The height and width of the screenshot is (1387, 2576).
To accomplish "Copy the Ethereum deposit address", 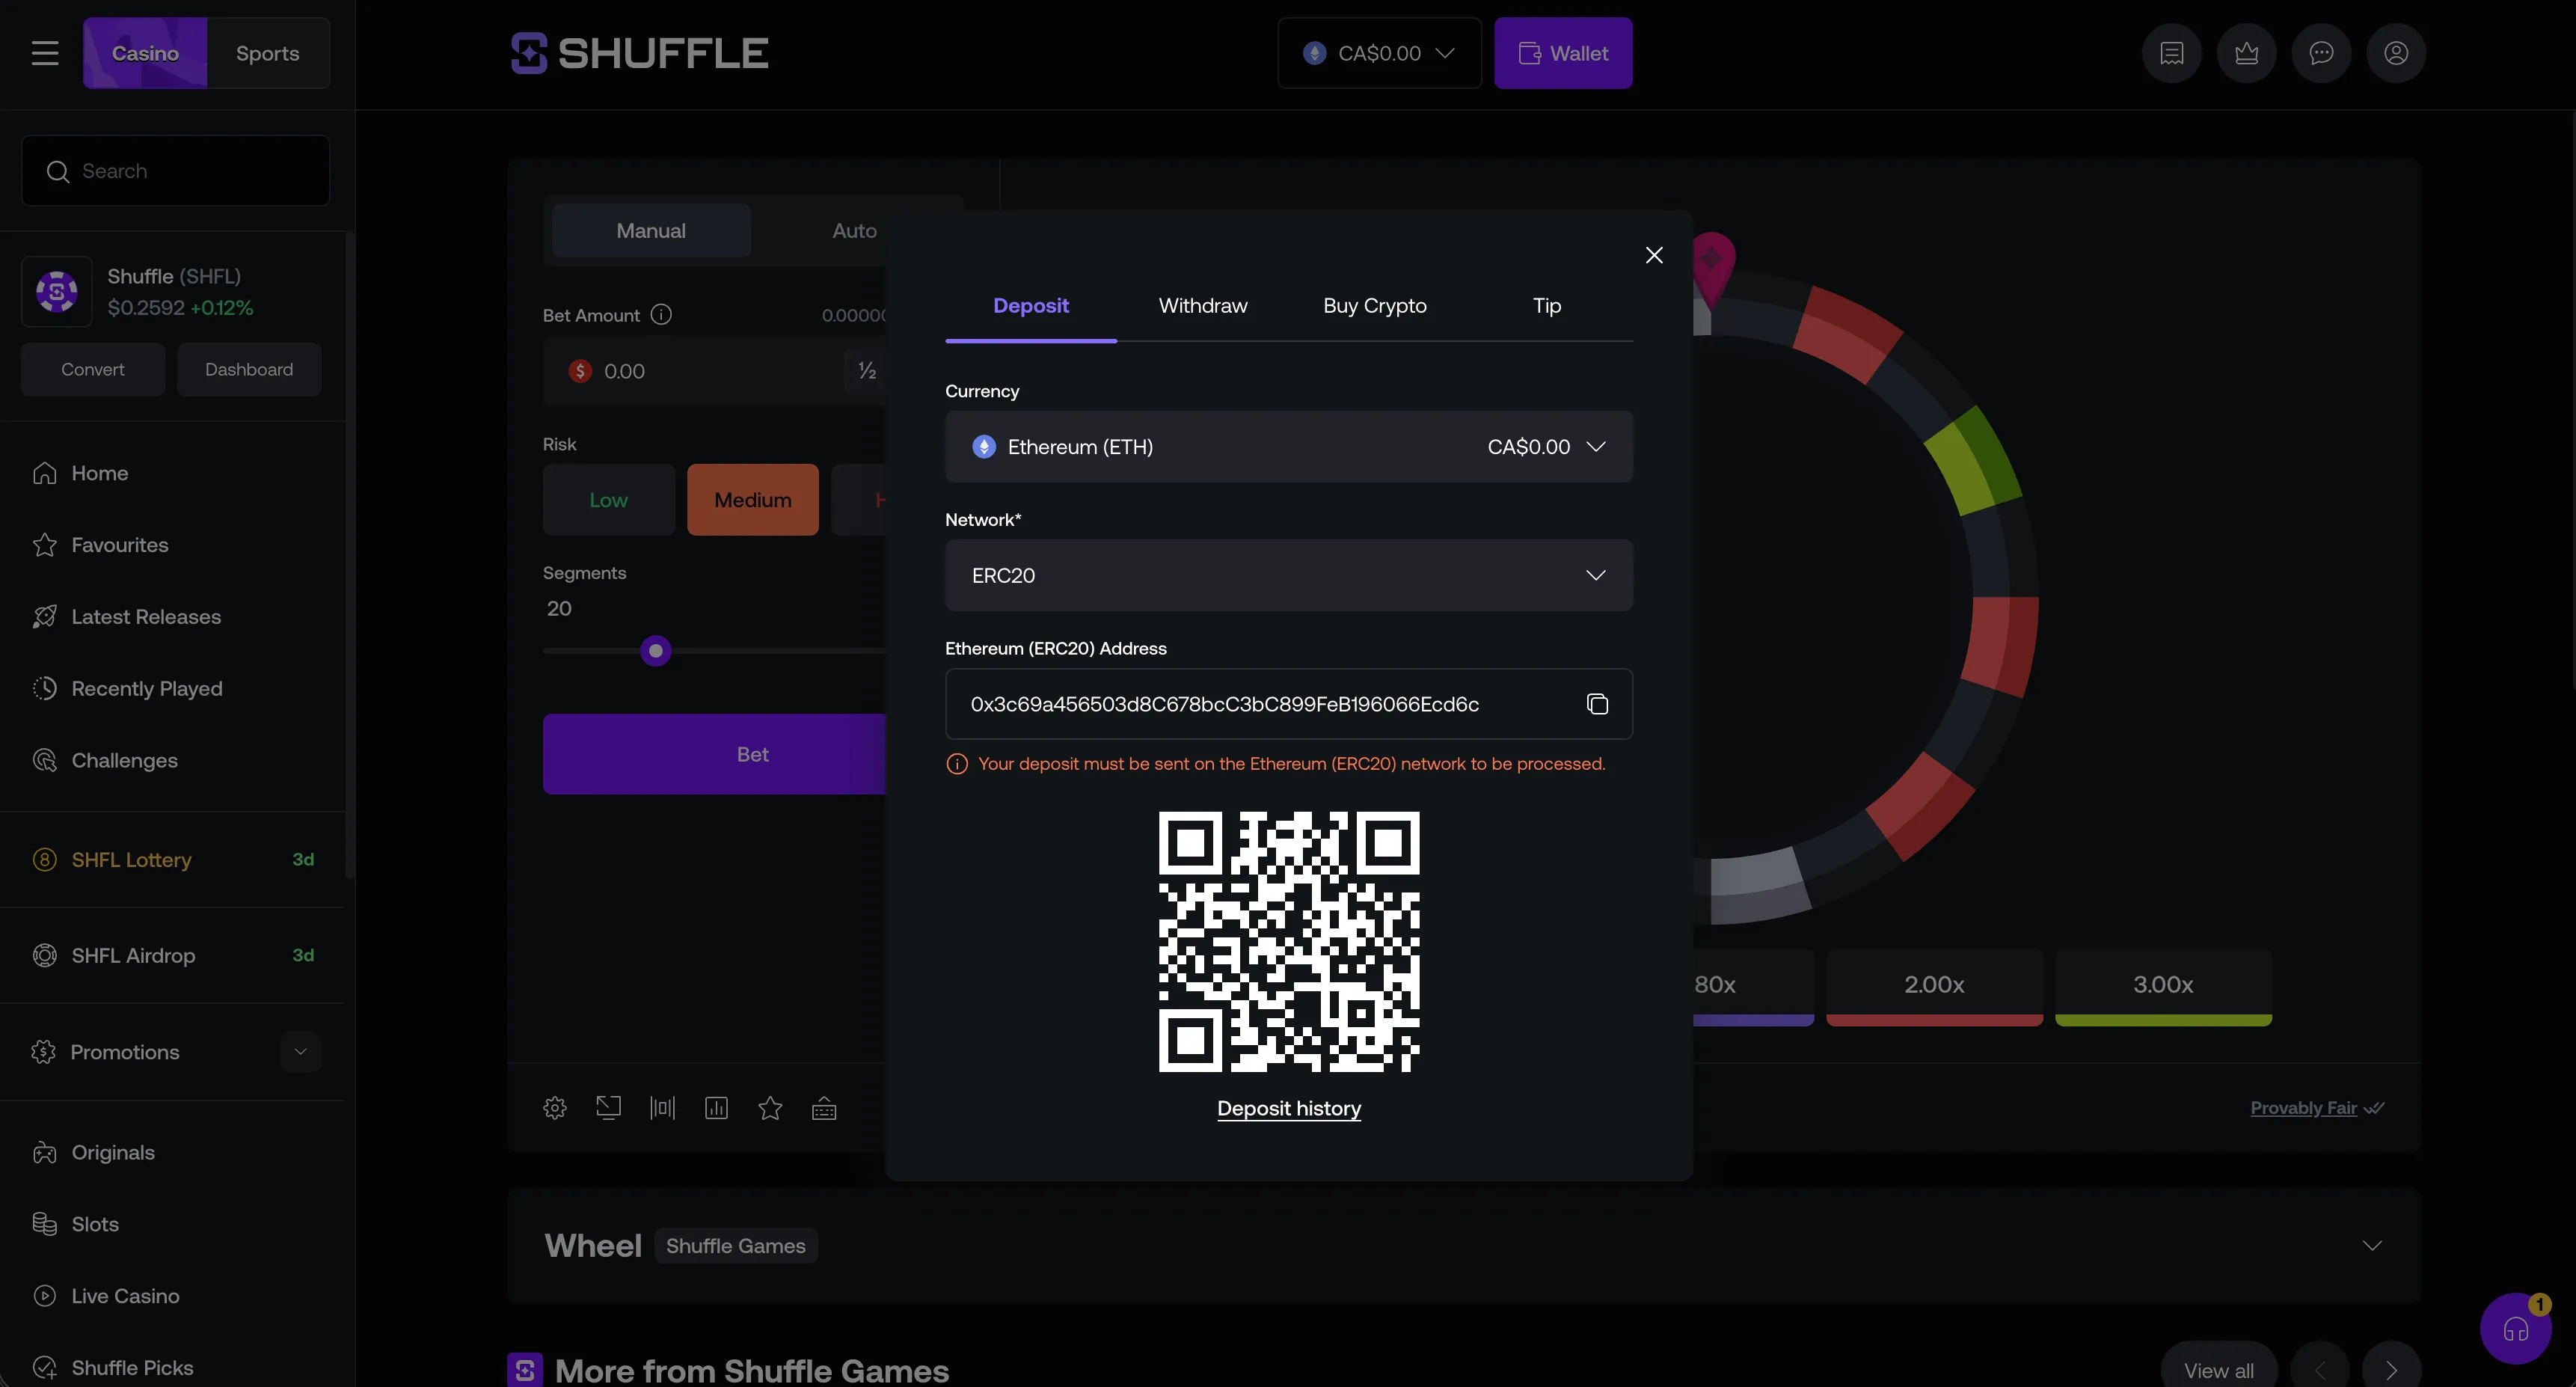I will pos(1597,704).
